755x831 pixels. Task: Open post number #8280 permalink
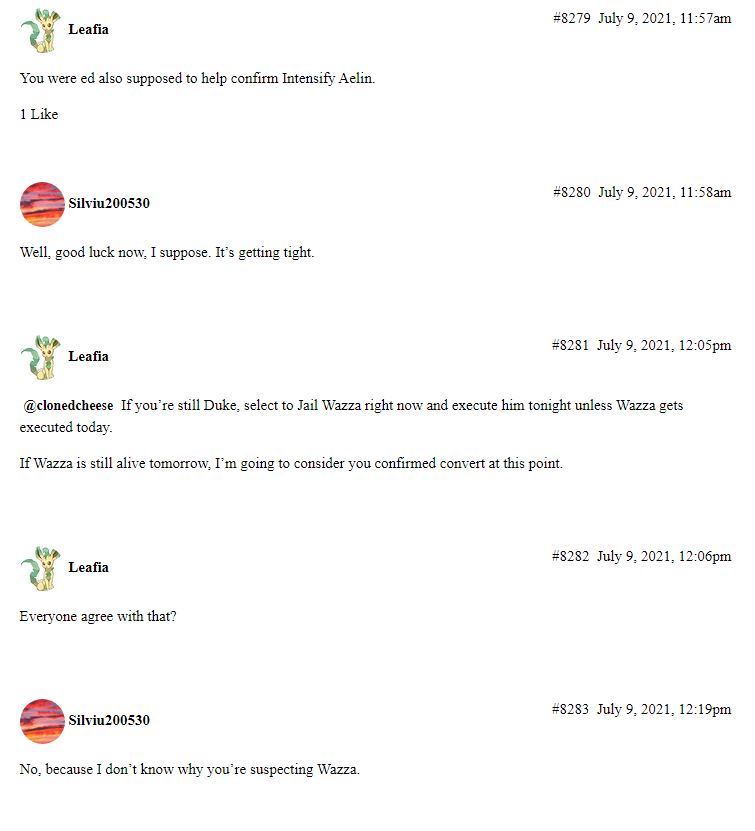pos(571,192)
